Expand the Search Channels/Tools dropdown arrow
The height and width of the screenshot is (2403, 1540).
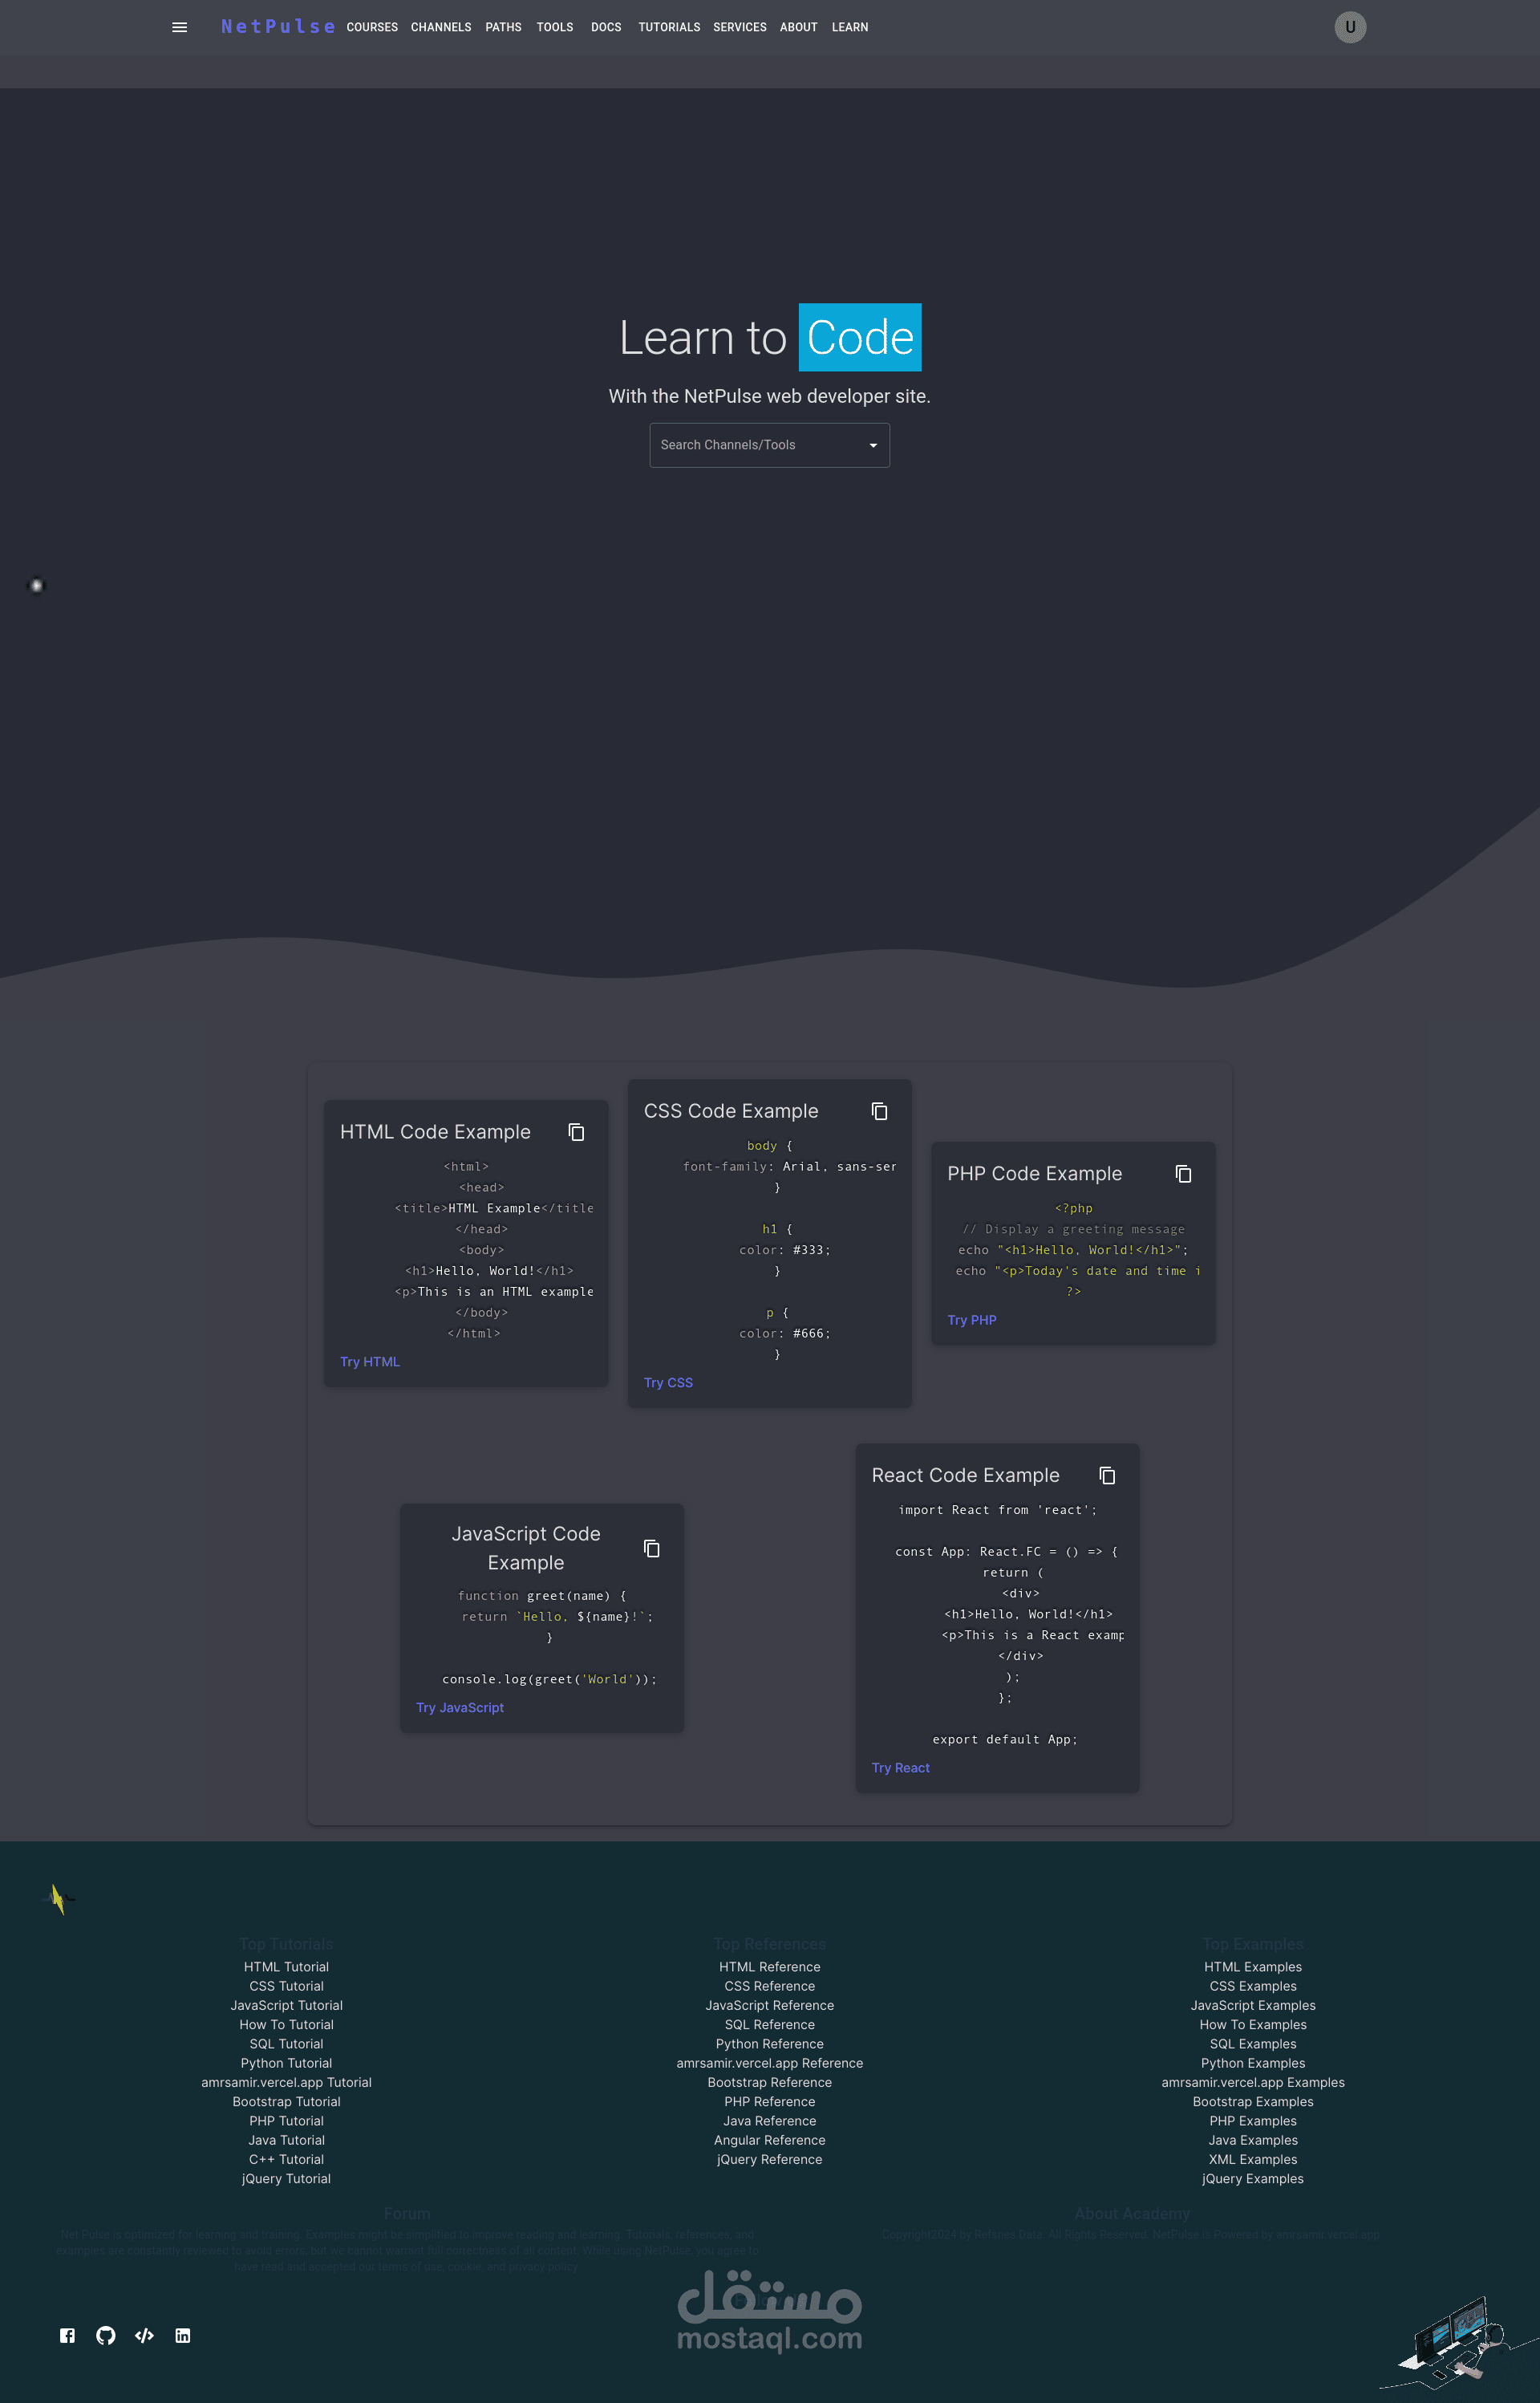(873, 445)
